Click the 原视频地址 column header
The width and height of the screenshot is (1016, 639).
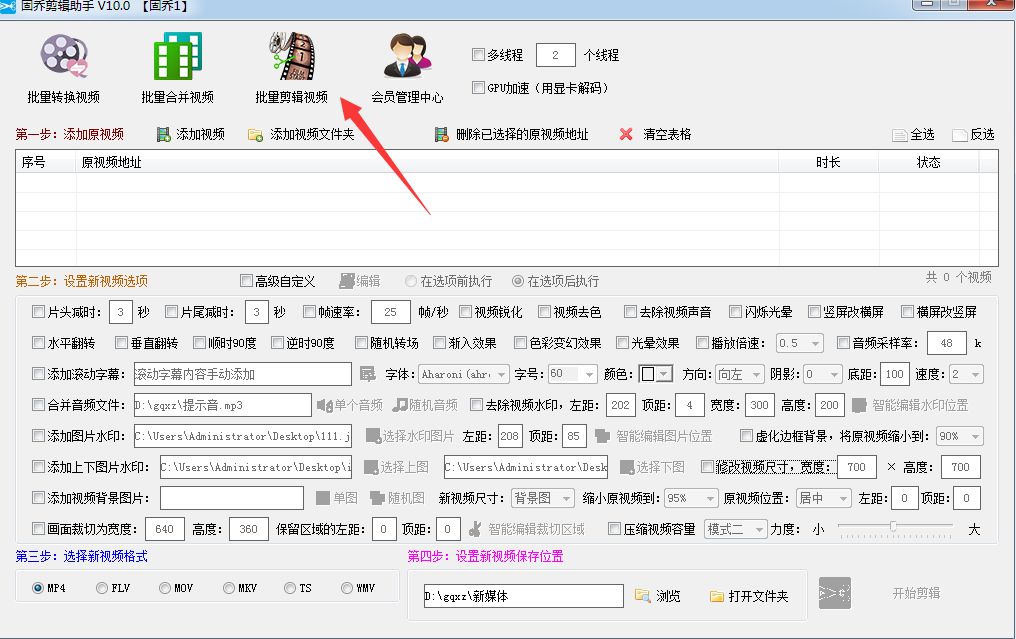tap(427, 162)
